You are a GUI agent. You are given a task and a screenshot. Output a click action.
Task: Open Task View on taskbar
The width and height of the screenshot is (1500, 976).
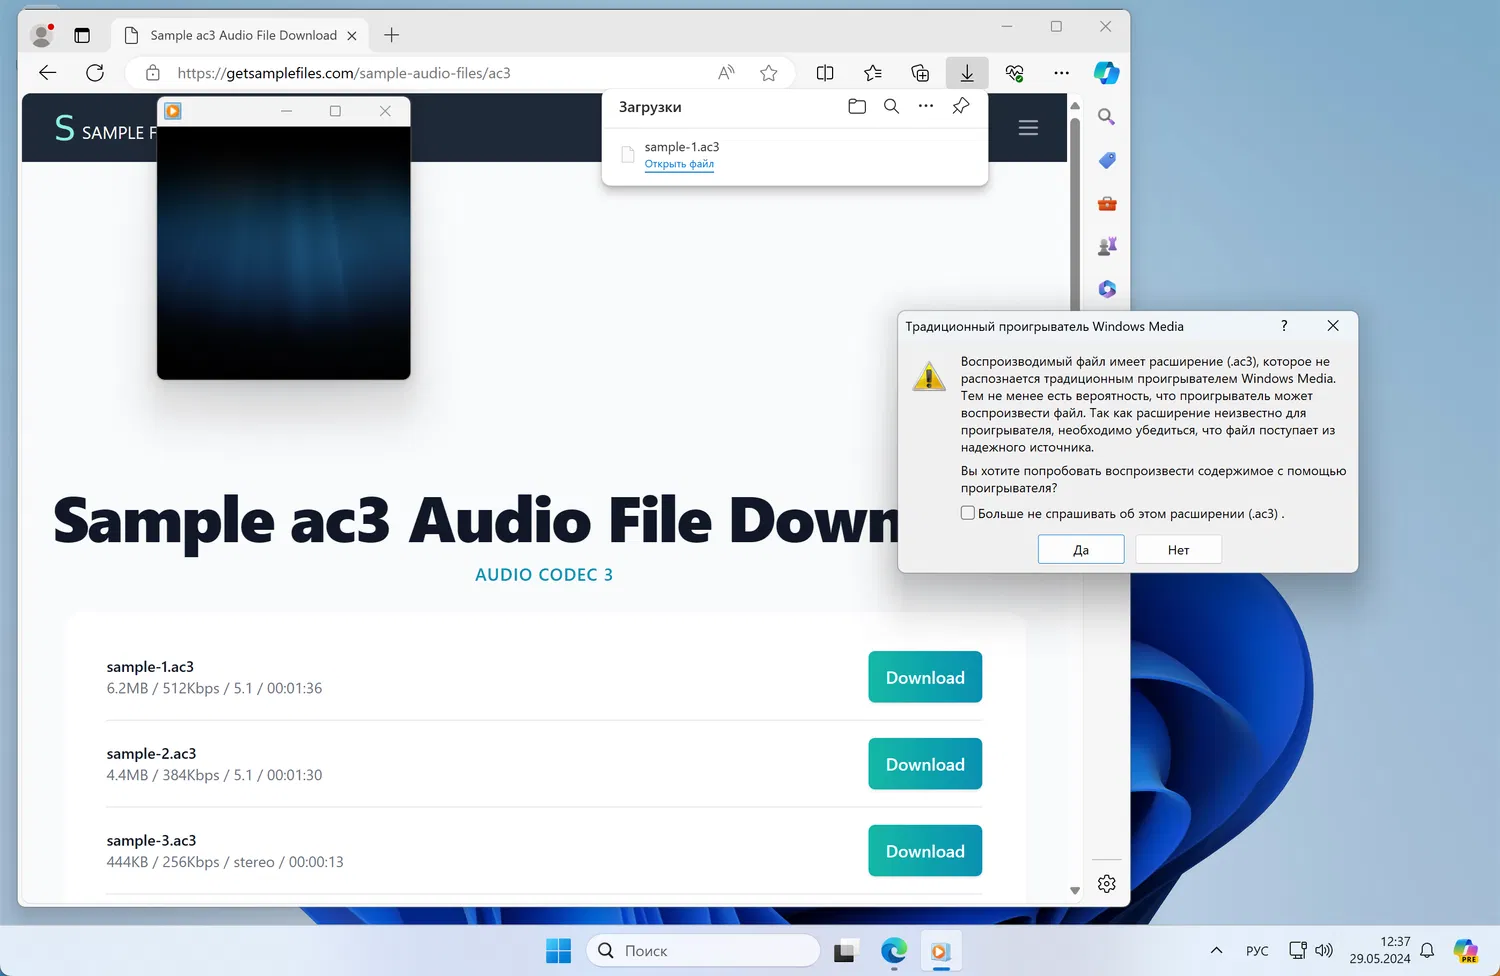pos(846,951)
